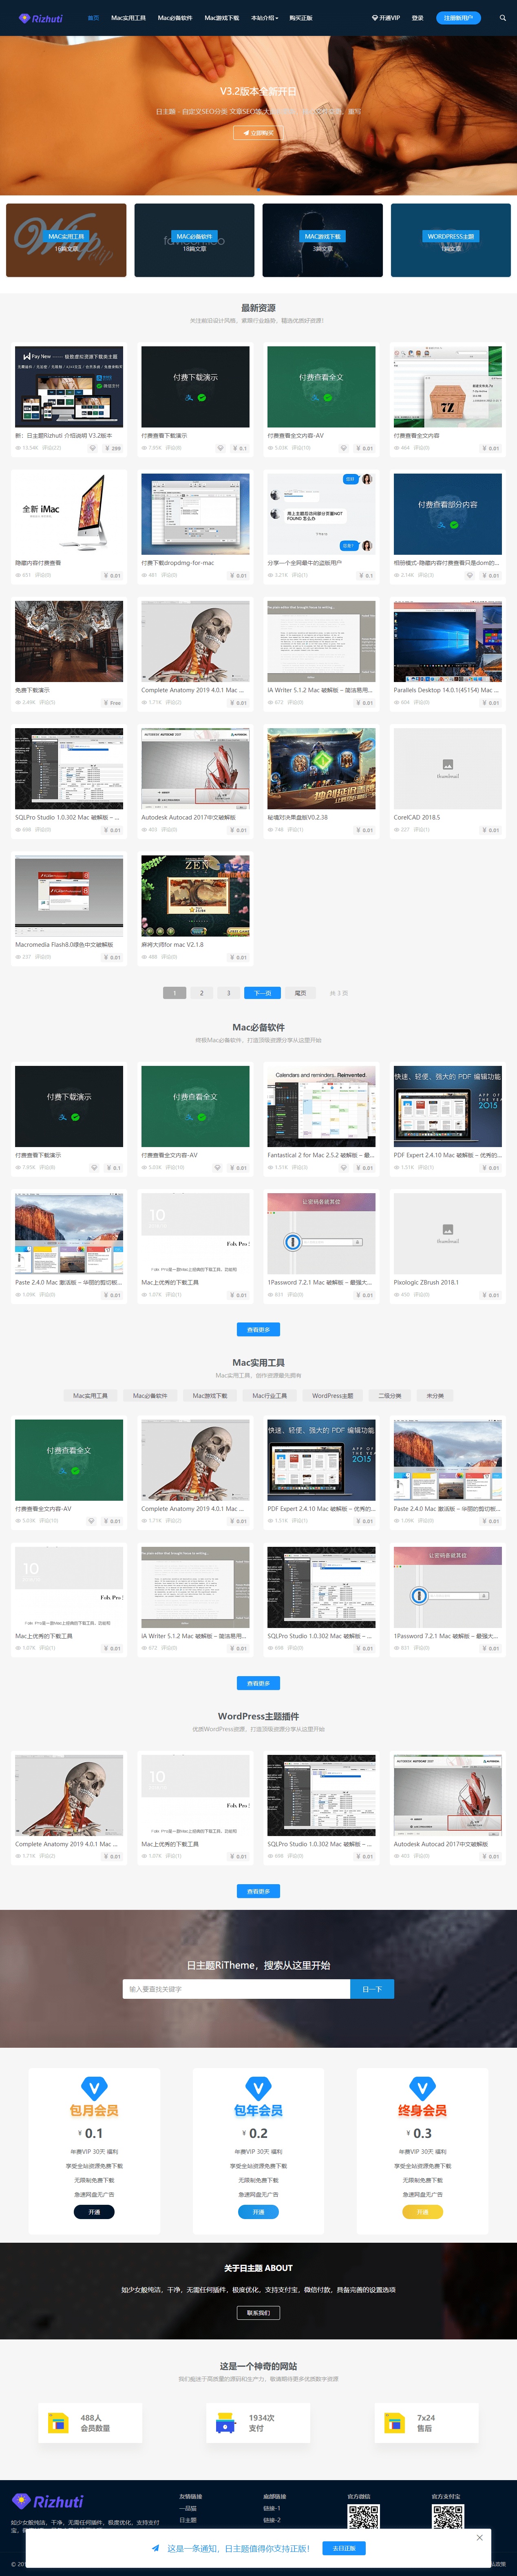517x2576 pixels.
Task: Open the WORDPRESS主题 category card
Action: [451, 240]
